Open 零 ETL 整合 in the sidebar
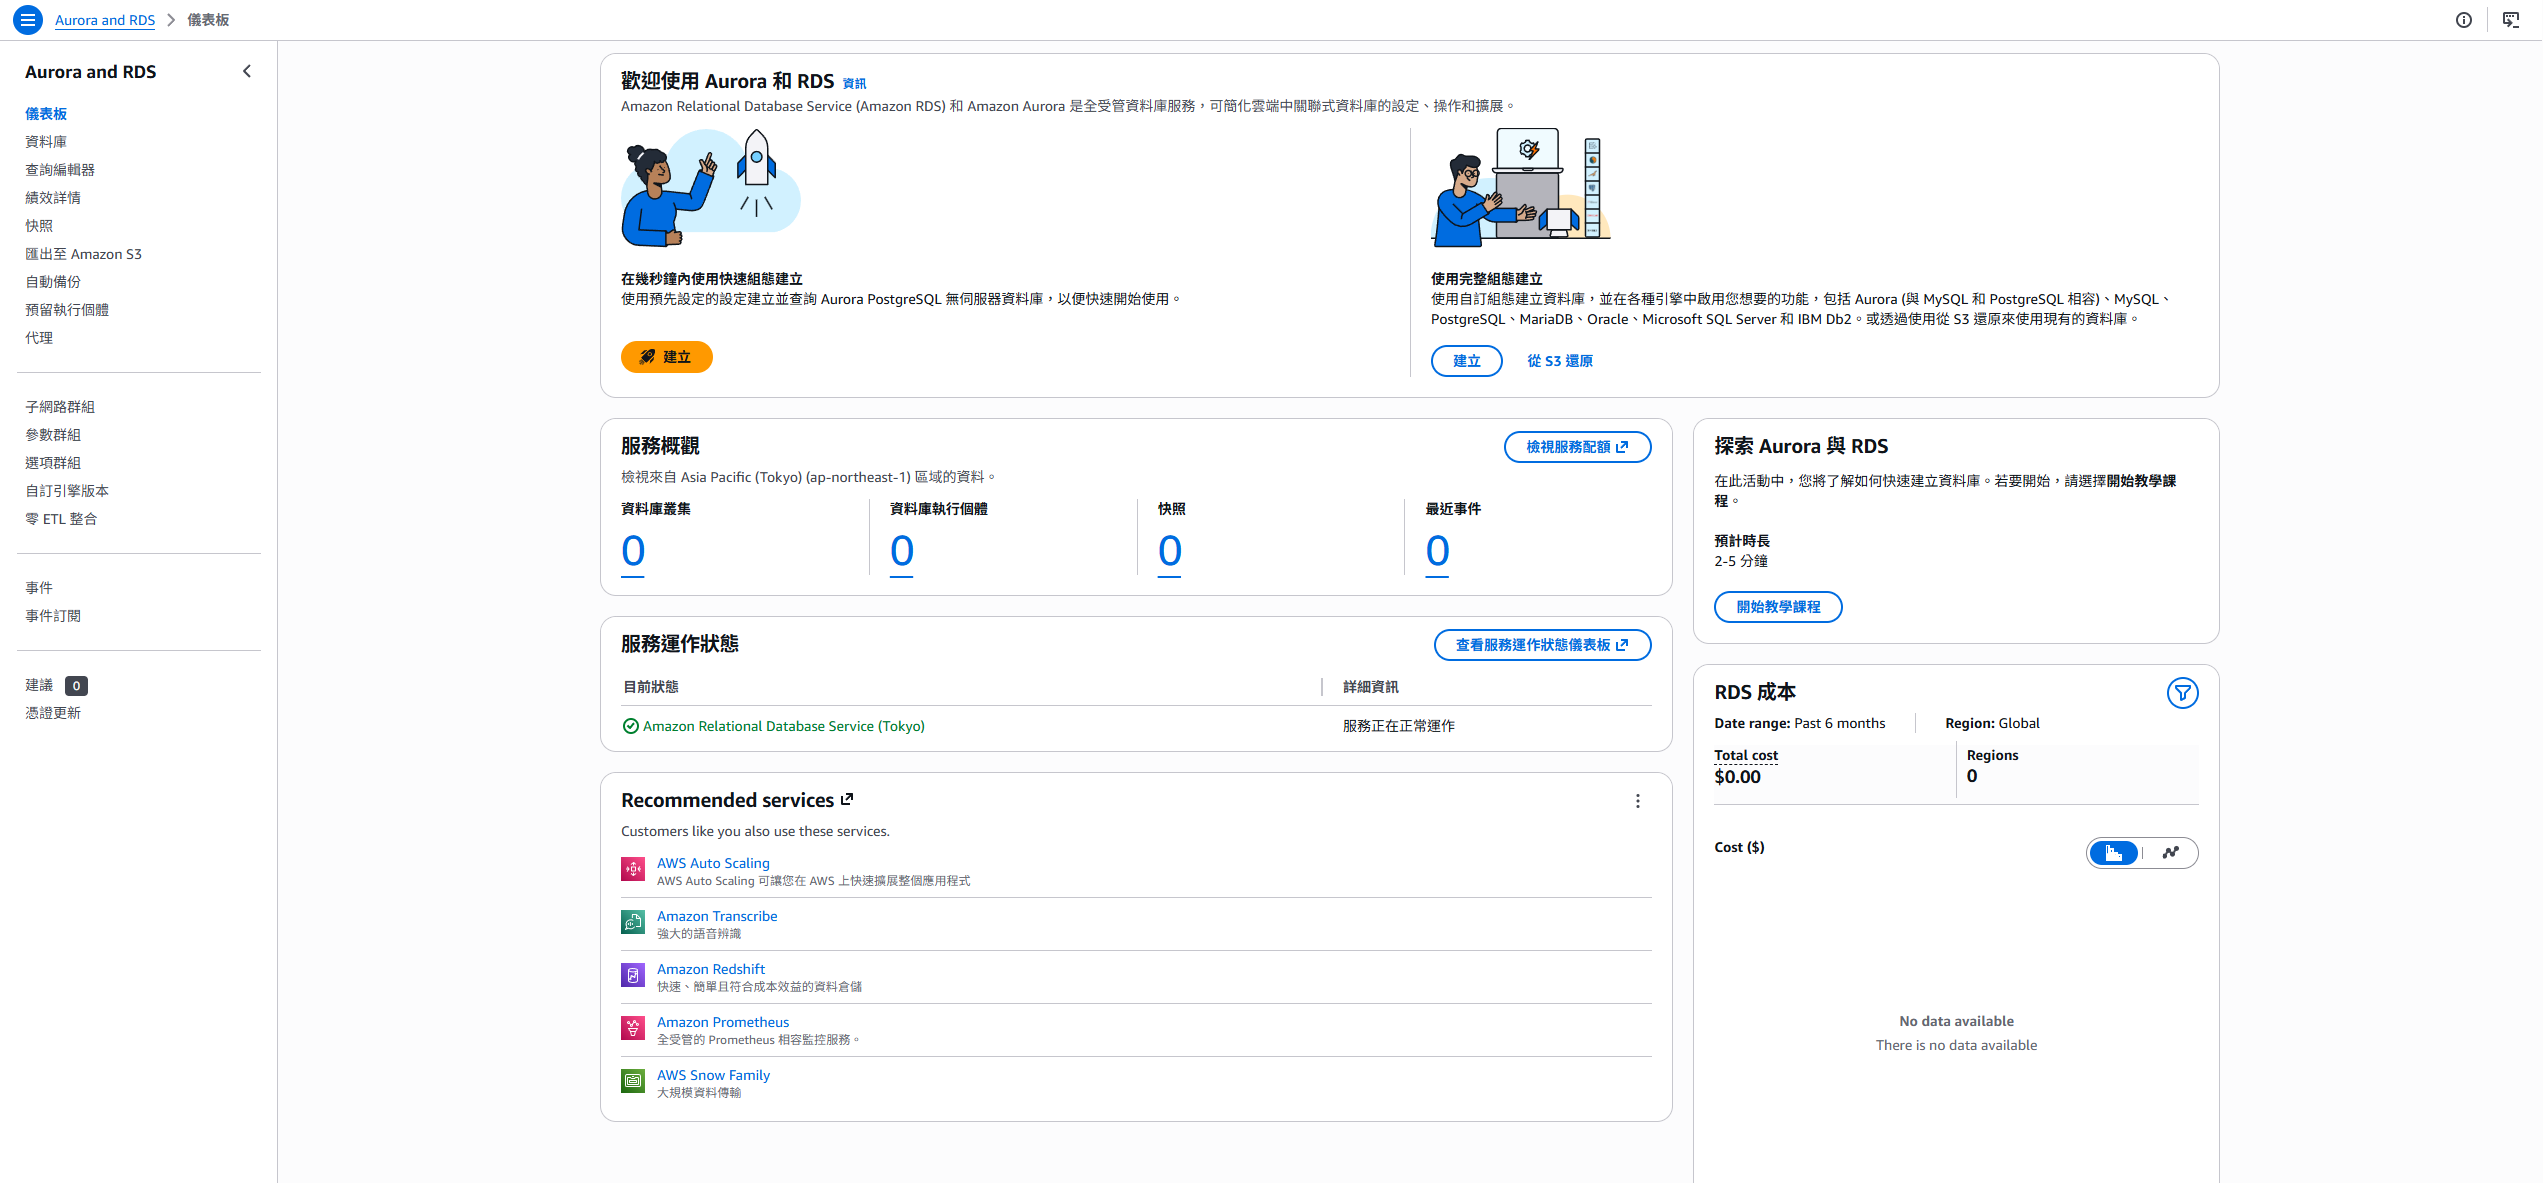2543x1183 pixels. (61, 519)
